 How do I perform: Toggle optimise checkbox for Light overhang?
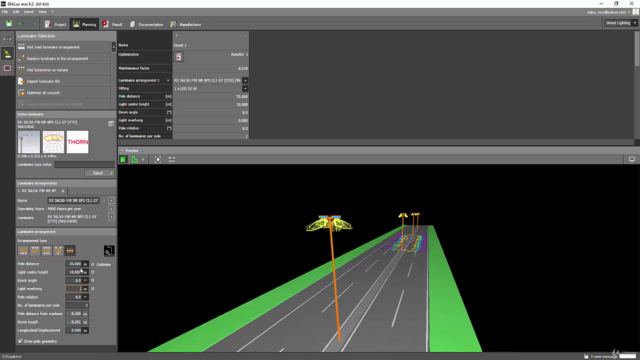coord(93,289)
